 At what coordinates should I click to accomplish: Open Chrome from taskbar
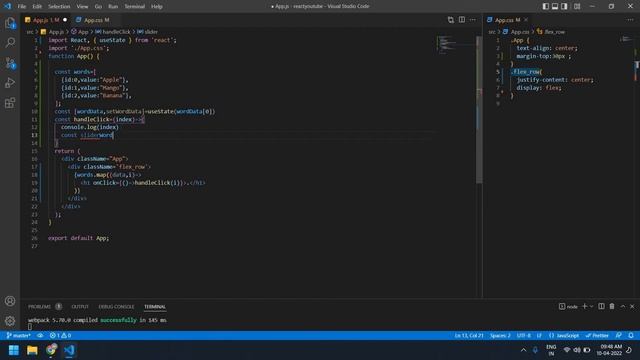[x=51, y=350]
